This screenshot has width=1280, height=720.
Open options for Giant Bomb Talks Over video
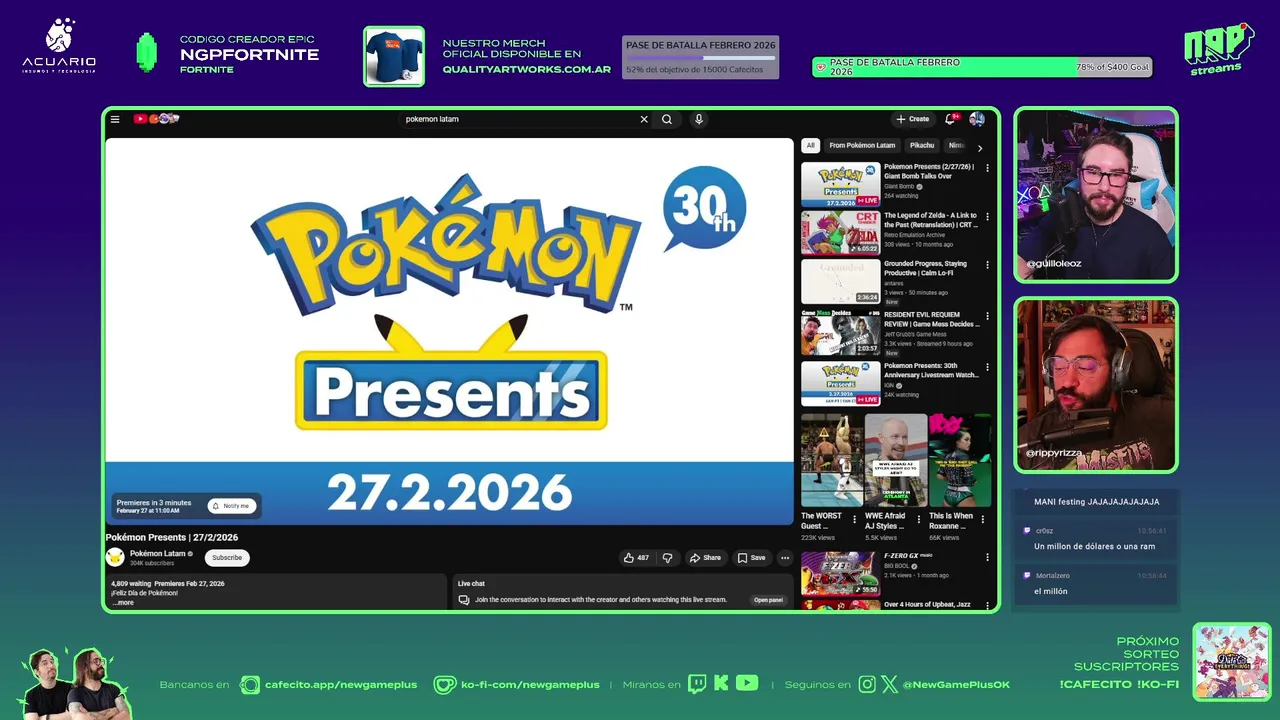[987, 168]
